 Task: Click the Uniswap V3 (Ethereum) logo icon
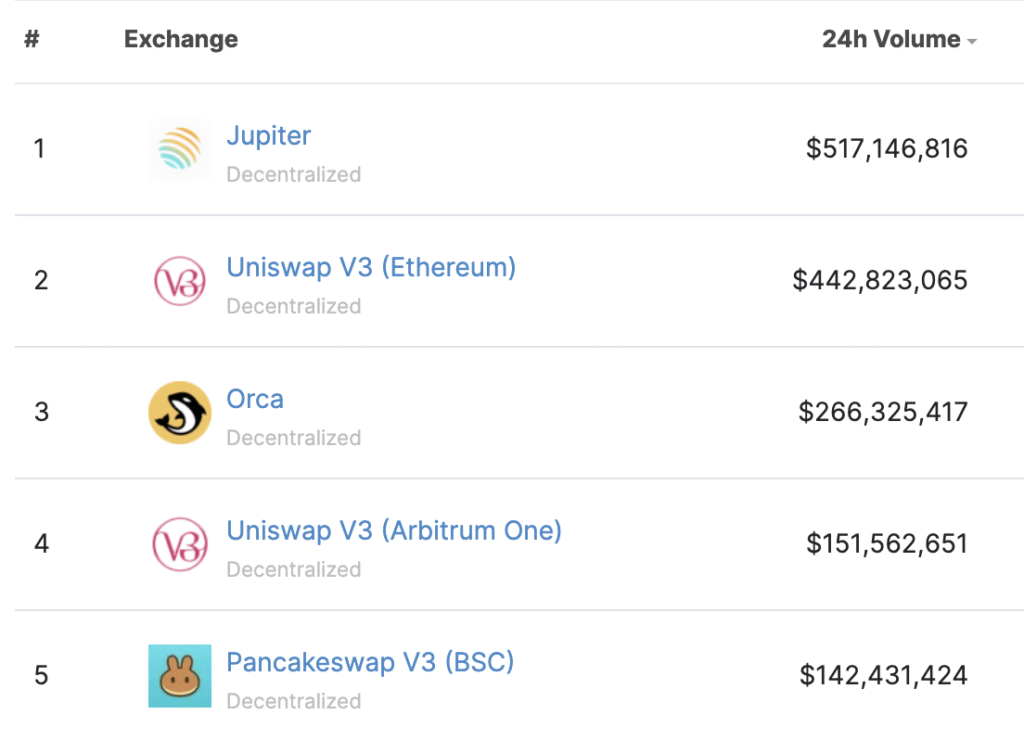tap(179, 281)
